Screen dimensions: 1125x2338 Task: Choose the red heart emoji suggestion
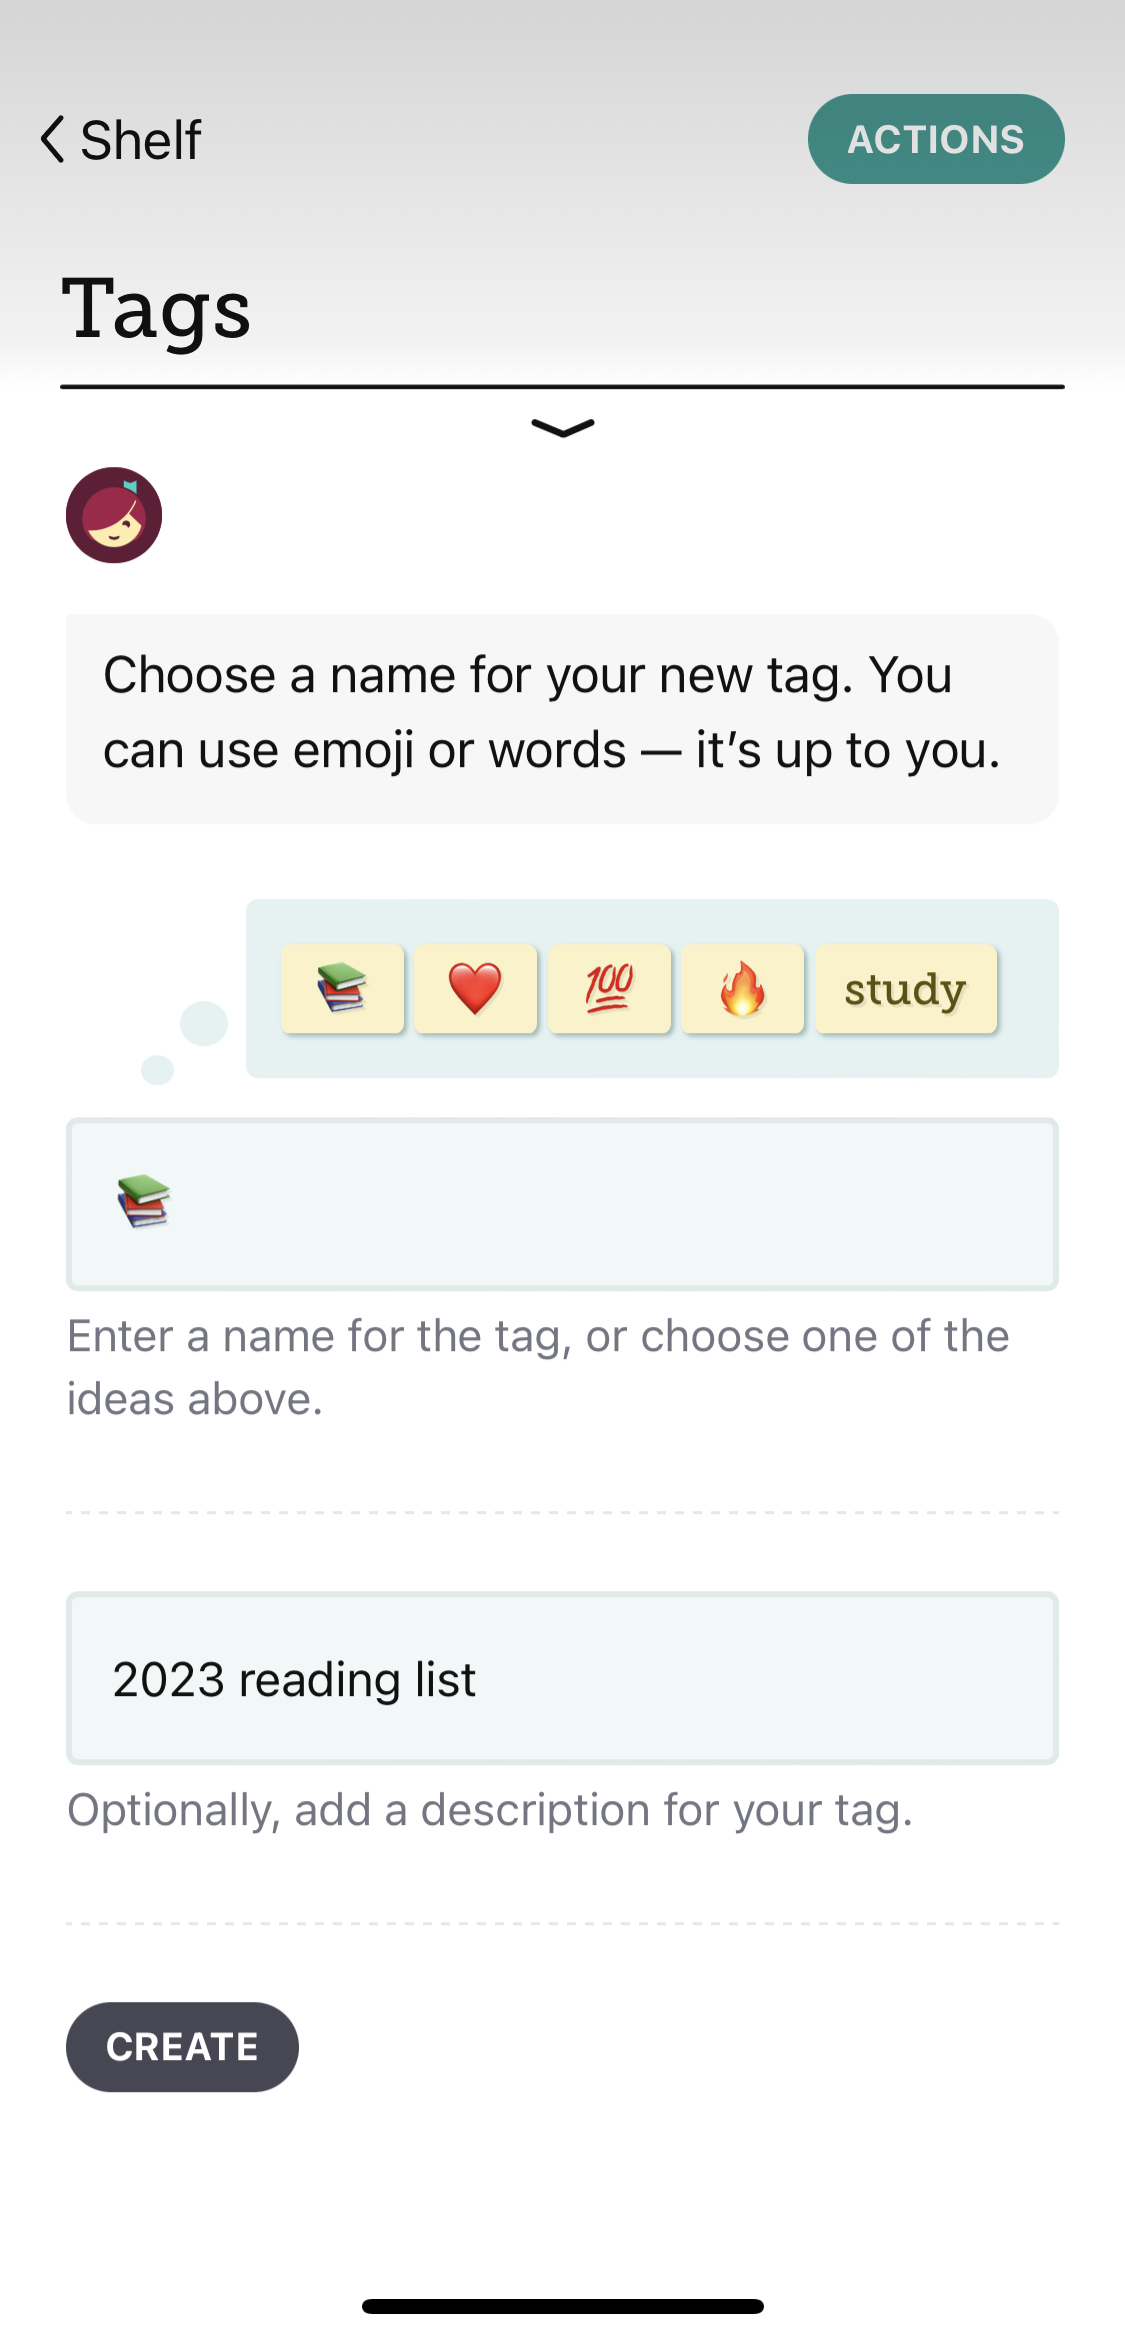pos(475,988)
